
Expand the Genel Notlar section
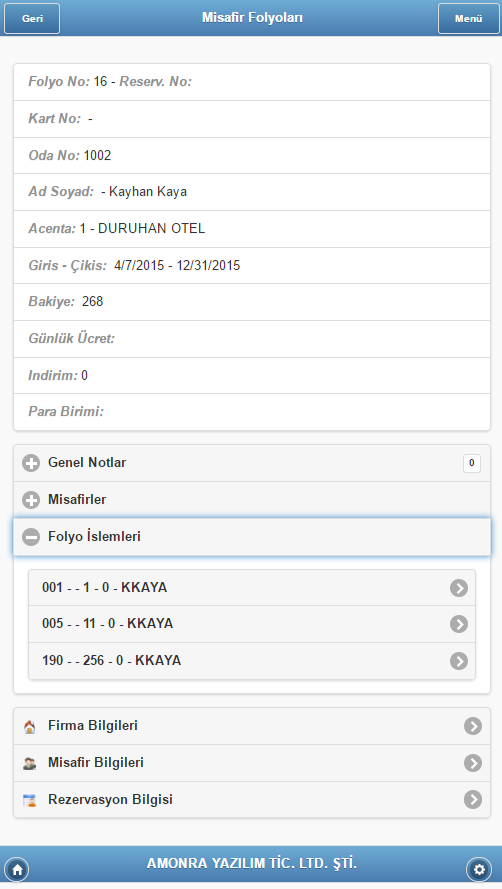(252, 463)
